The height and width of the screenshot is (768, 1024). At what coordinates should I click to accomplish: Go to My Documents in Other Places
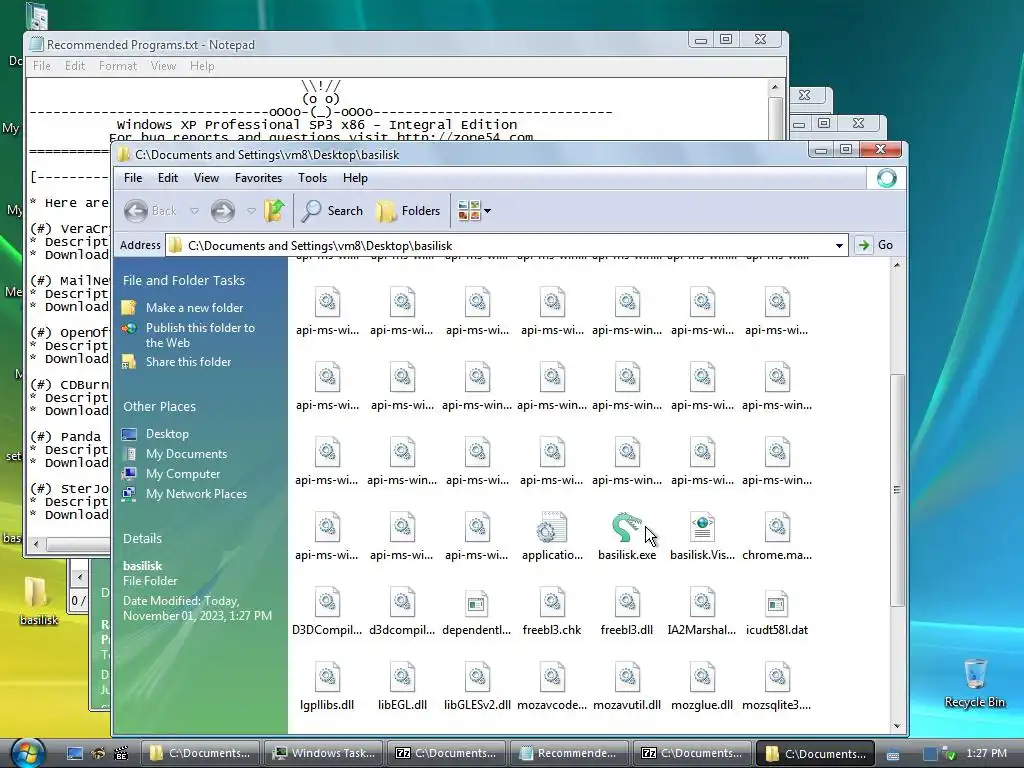point(186,454)
